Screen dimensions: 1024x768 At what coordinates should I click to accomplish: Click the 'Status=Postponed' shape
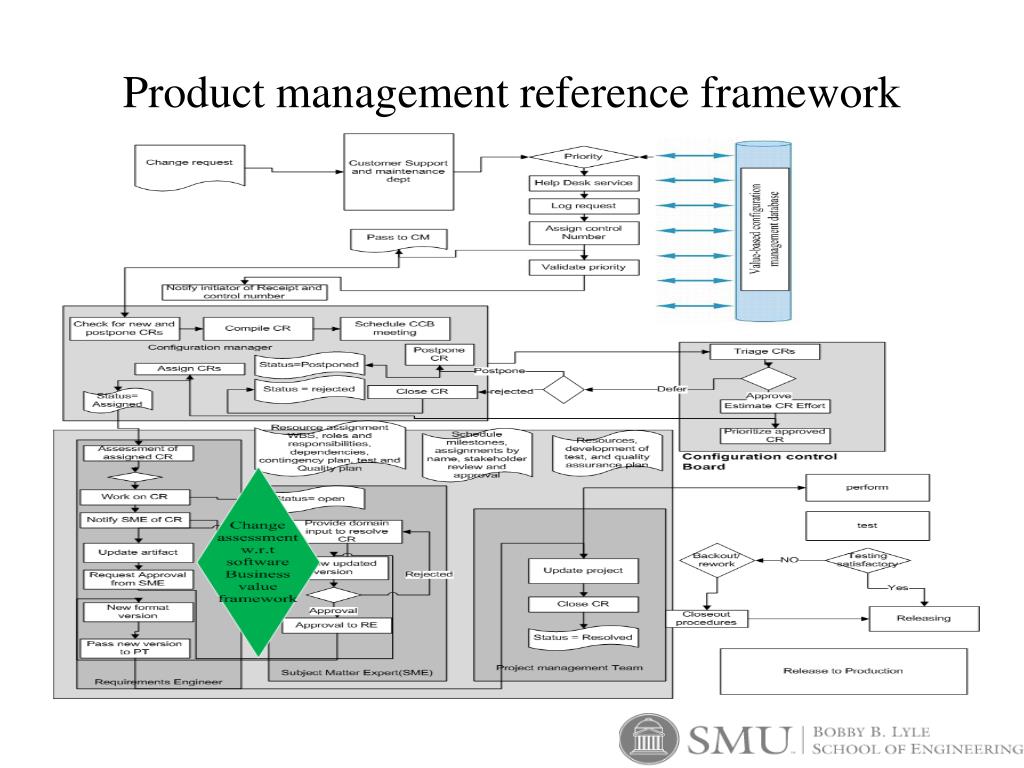(x=309, y=366)
